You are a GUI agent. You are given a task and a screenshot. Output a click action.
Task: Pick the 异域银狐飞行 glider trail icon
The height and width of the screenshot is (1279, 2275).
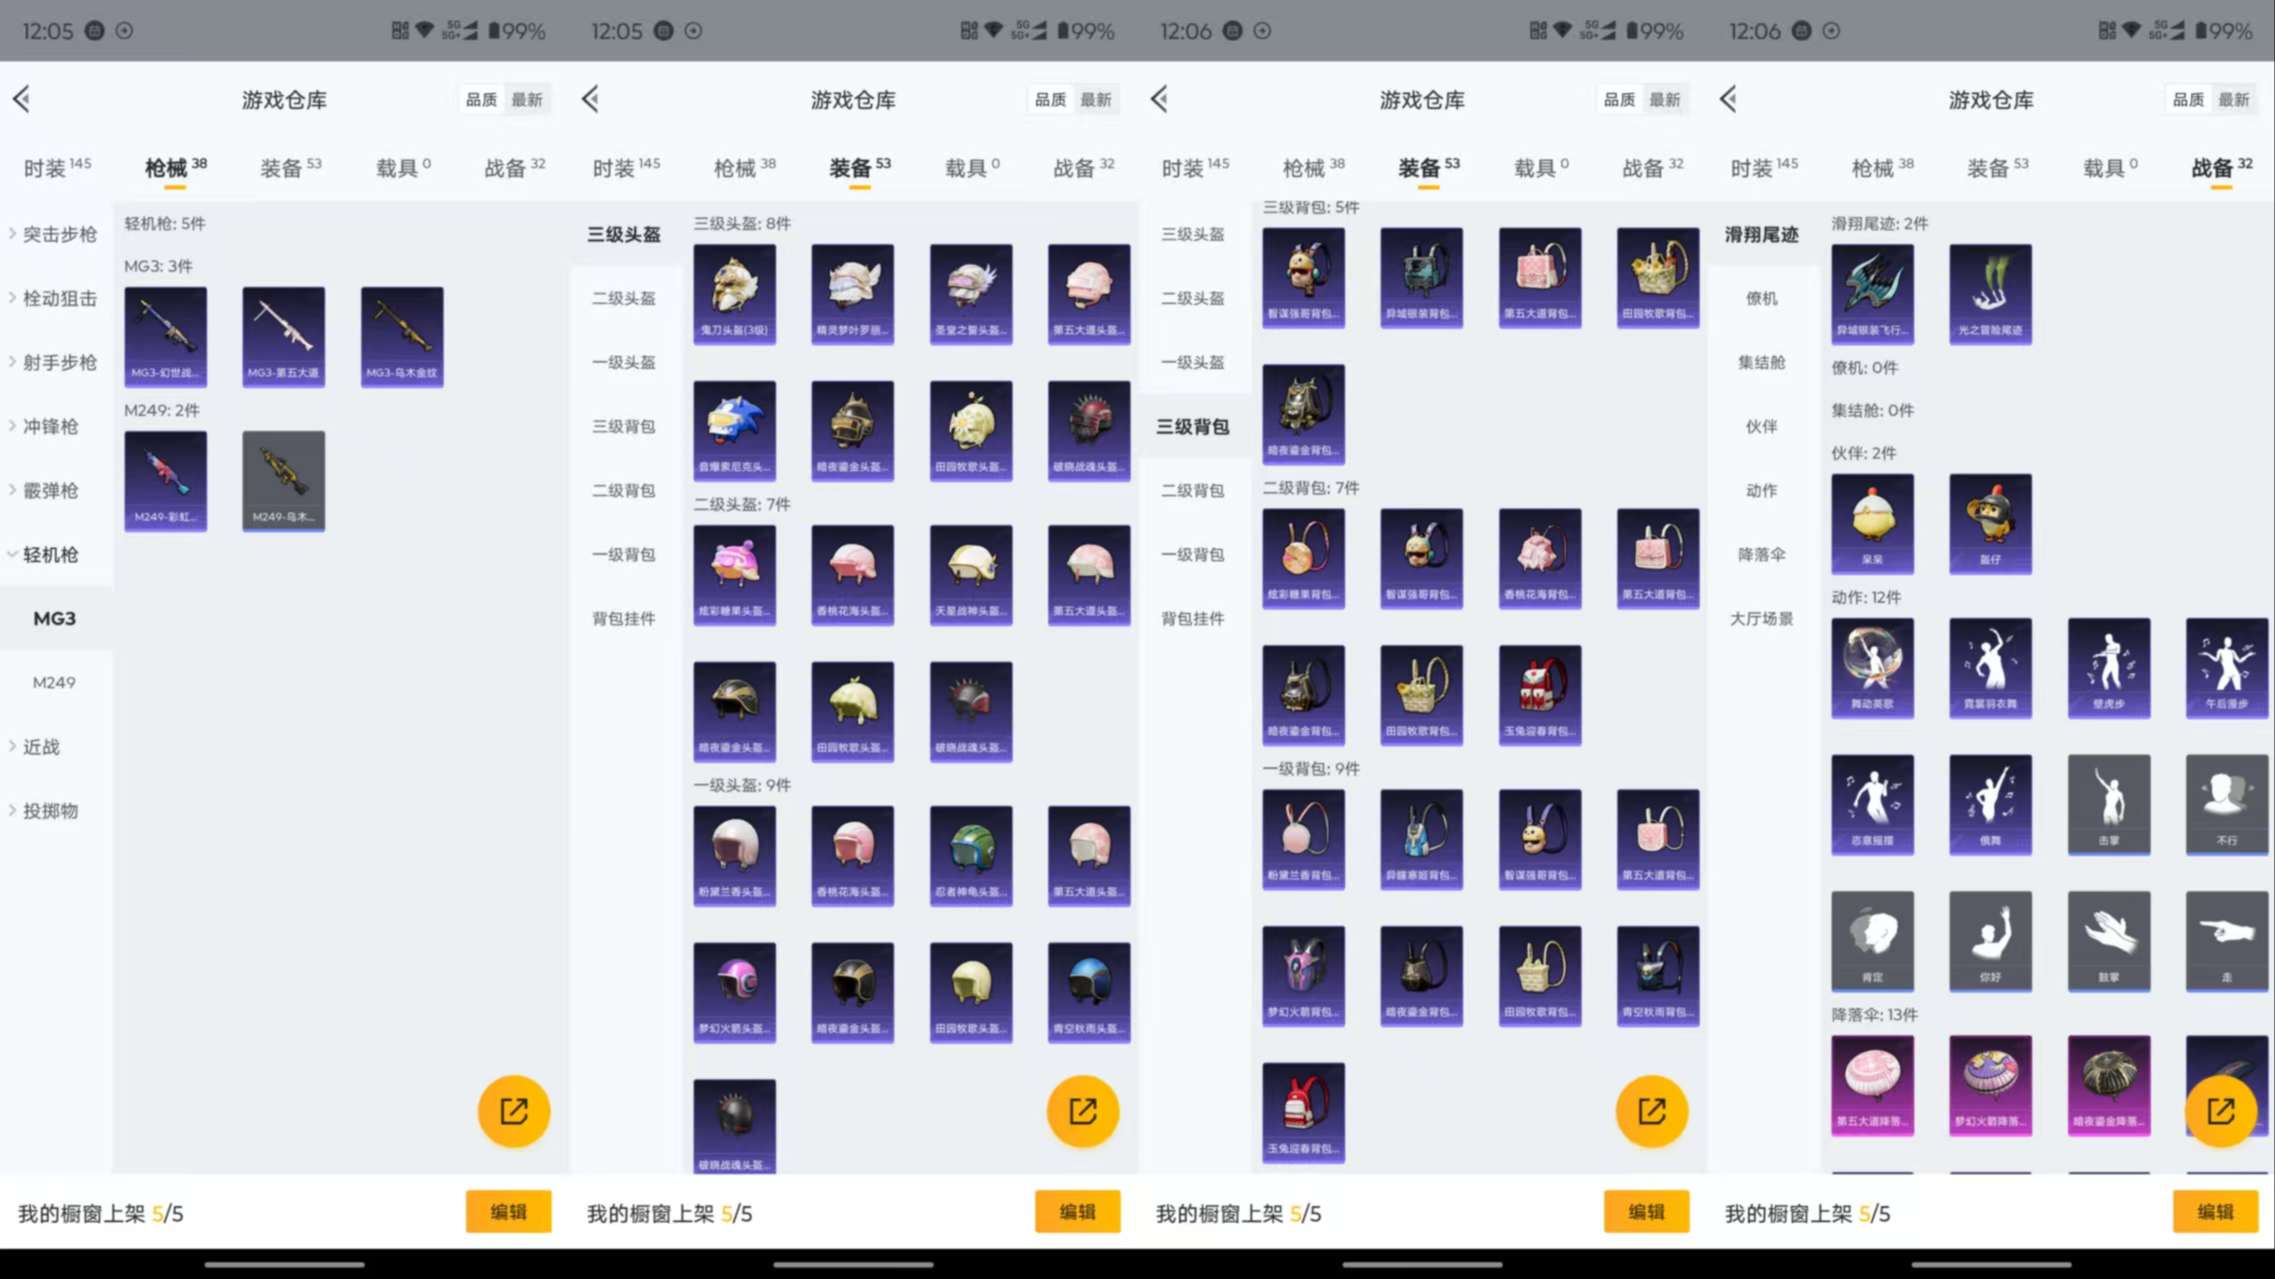click(x=1872, y=293)
